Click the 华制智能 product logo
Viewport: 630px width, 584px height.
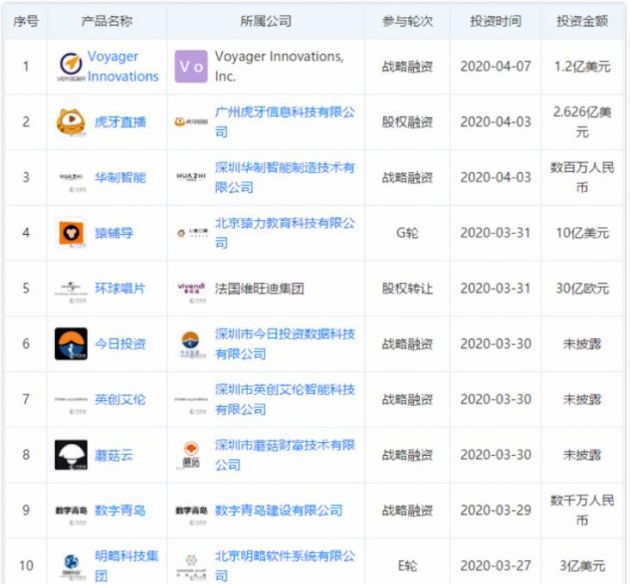[x=71, y=179]
